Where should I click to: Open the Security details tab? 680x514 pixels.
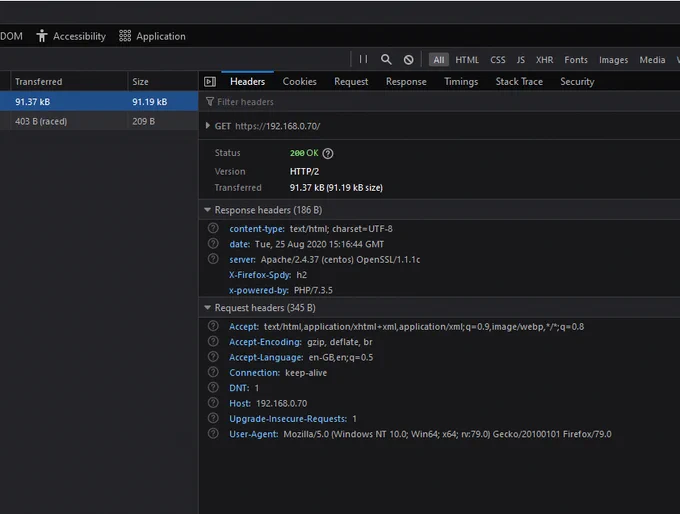[x=577, y=82]
